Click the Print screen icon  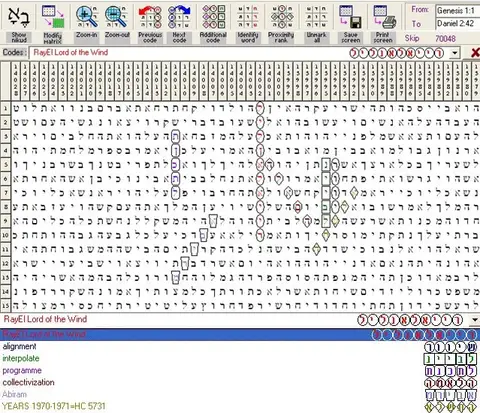(384, 17)
